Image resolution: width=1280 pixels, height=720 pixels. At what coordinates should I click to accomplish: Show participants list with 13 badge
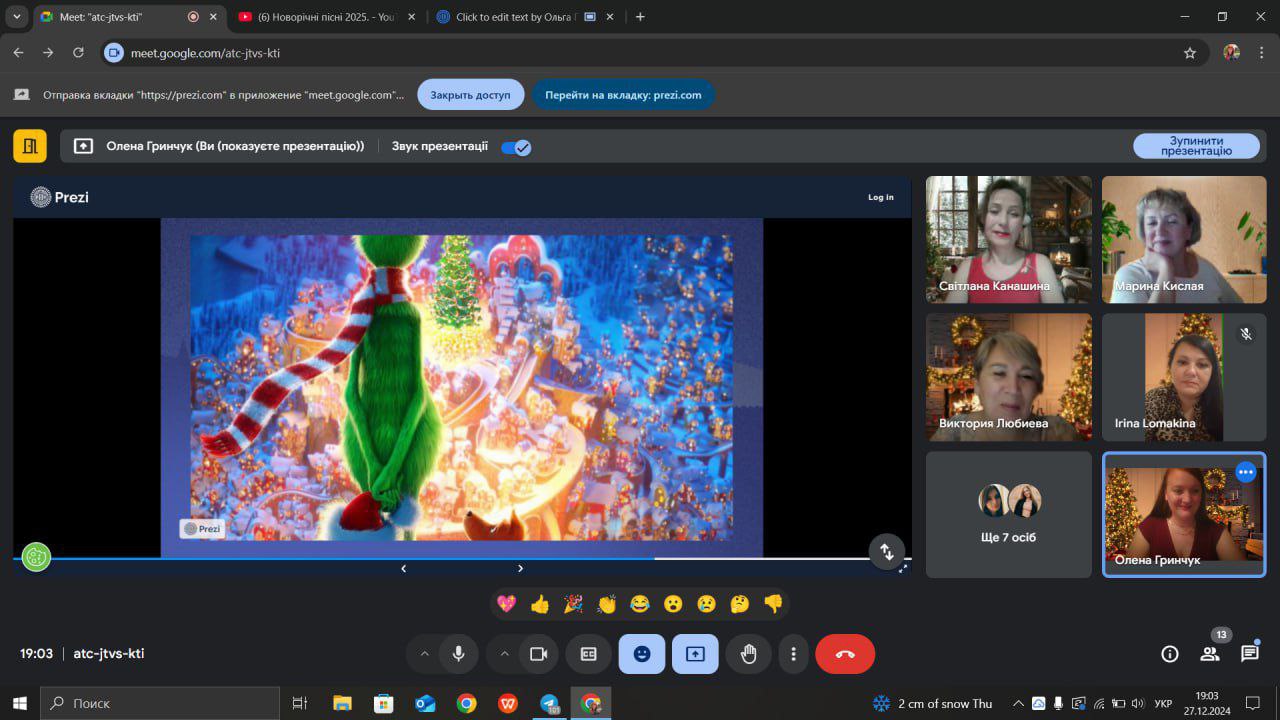pos(1210,654)
